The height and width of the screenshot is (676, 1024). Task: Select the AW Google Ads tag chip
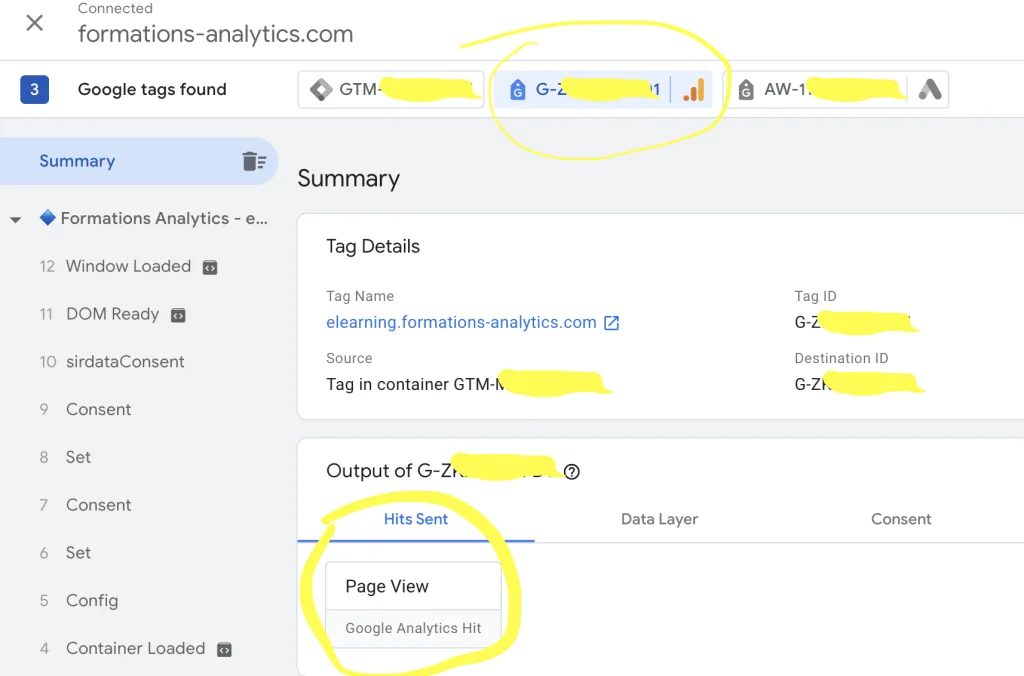coord(835,90)
